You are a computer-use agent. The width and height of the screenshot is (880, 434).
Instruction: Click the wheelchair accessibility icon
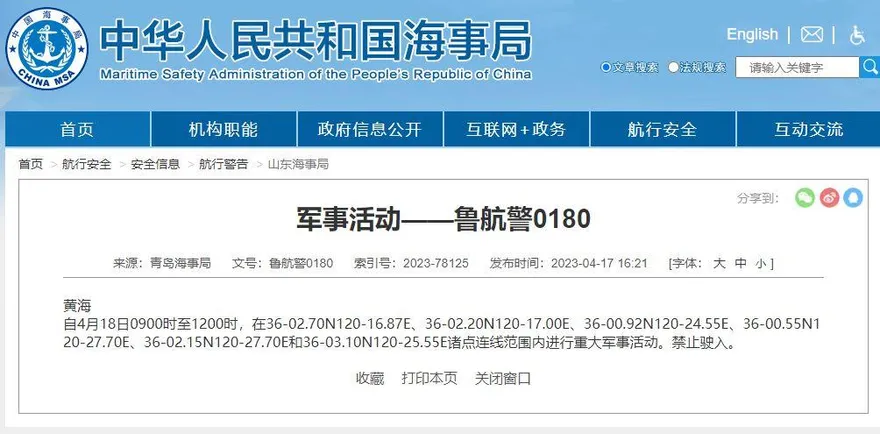pyautogui.click(x=857, y=35)
